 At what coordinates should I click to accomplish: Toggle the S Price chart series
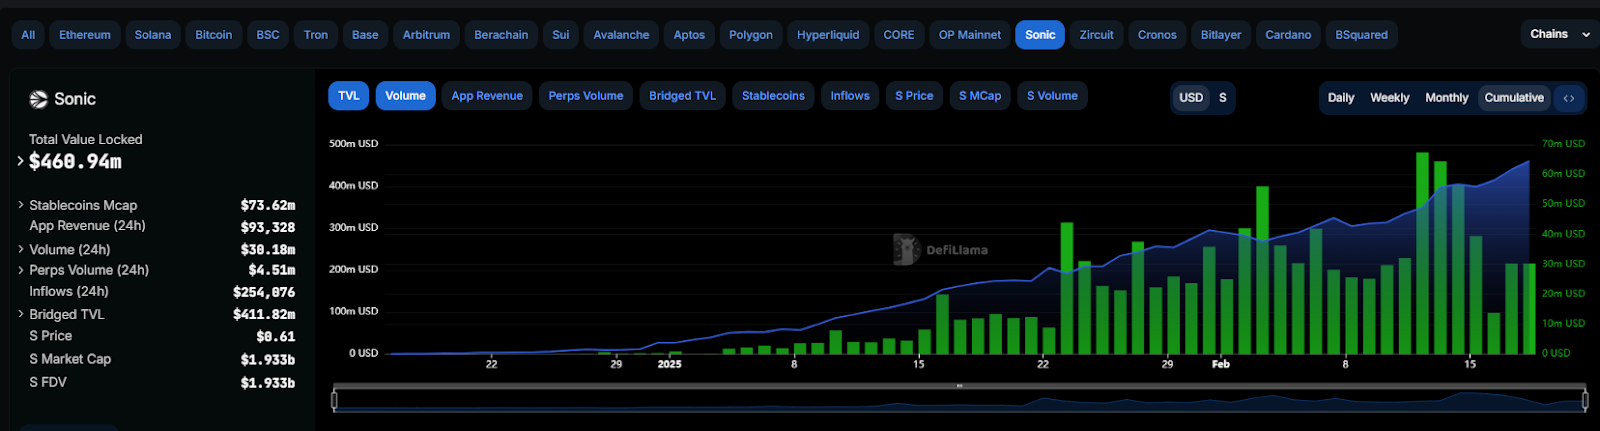(914, 96)
